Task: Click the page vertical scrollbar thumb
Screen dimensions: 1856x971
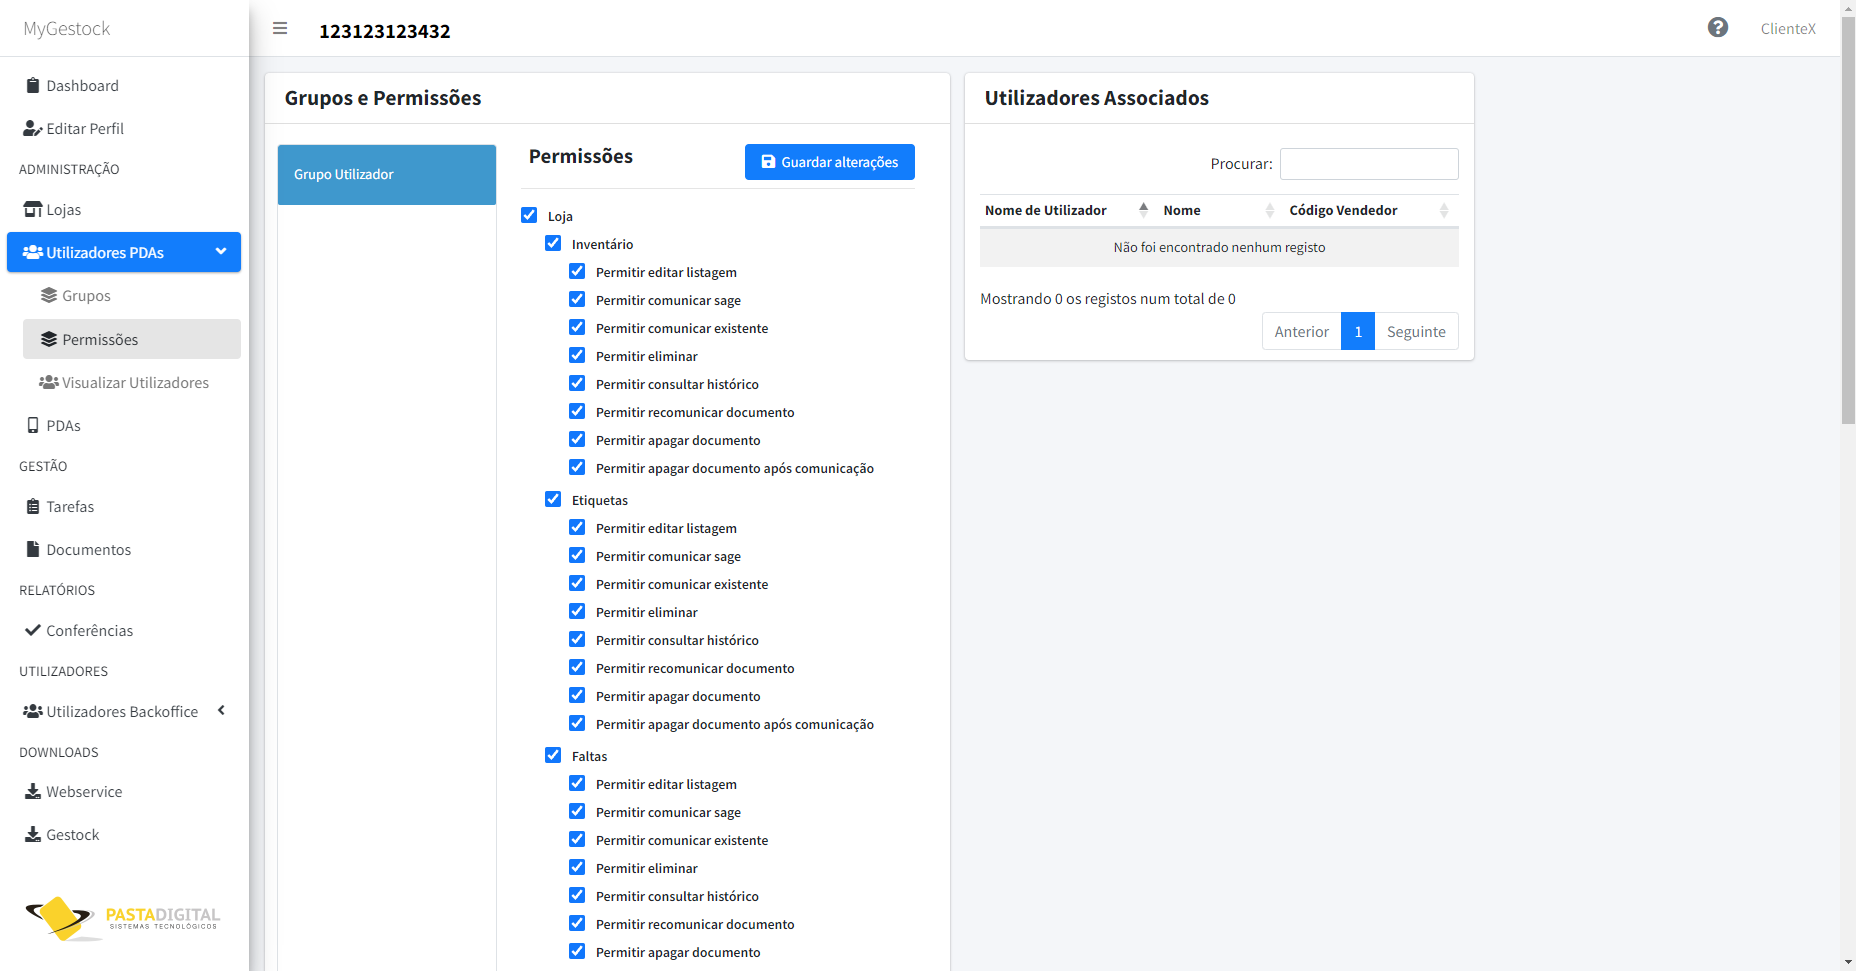Action: [1848, 220]
